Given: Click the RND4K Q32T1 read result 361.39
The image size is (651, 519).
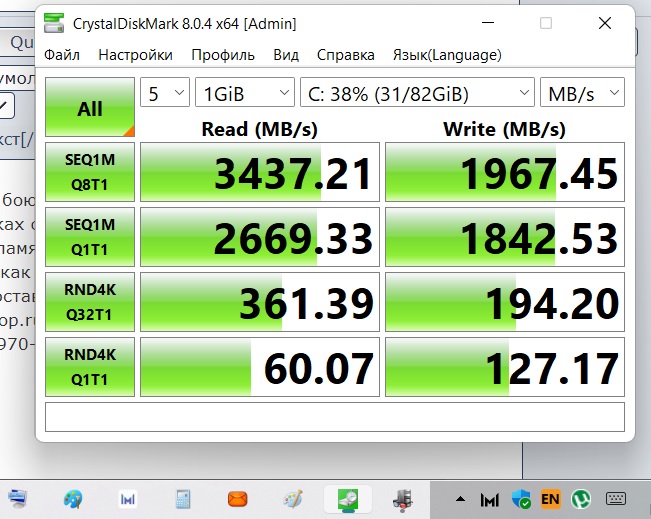Looking at the screenshot, I should 260,302.
